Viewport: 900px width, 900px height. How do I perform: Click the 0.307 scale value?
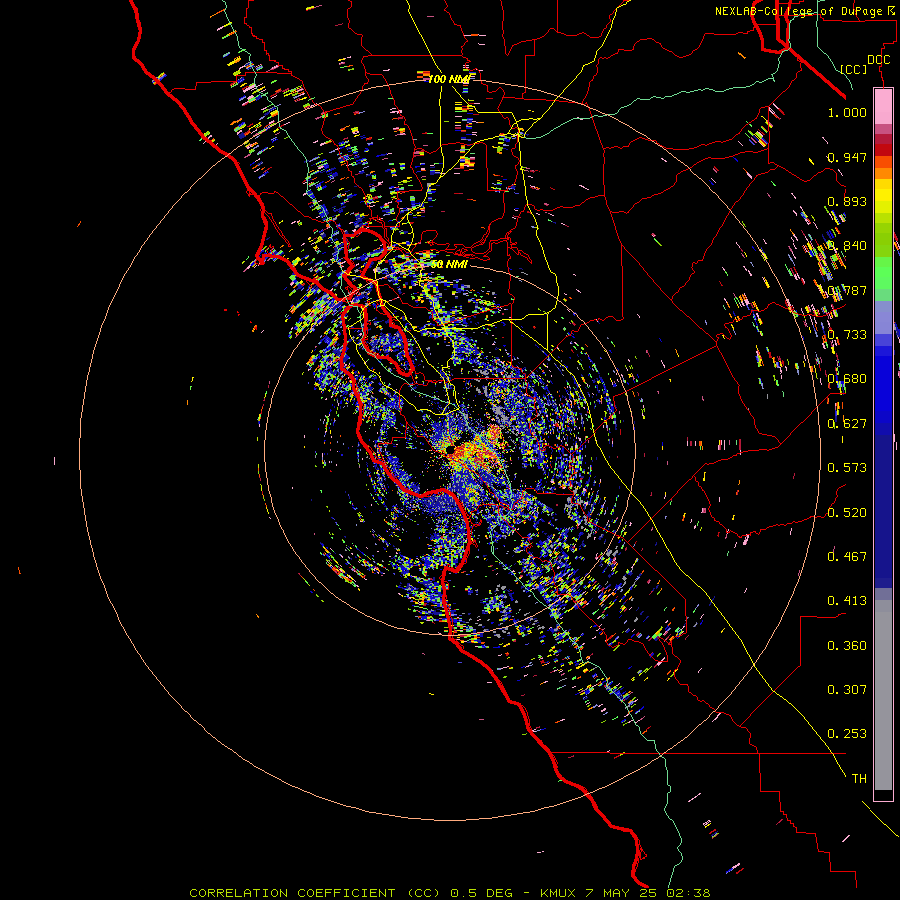(847, 690)
